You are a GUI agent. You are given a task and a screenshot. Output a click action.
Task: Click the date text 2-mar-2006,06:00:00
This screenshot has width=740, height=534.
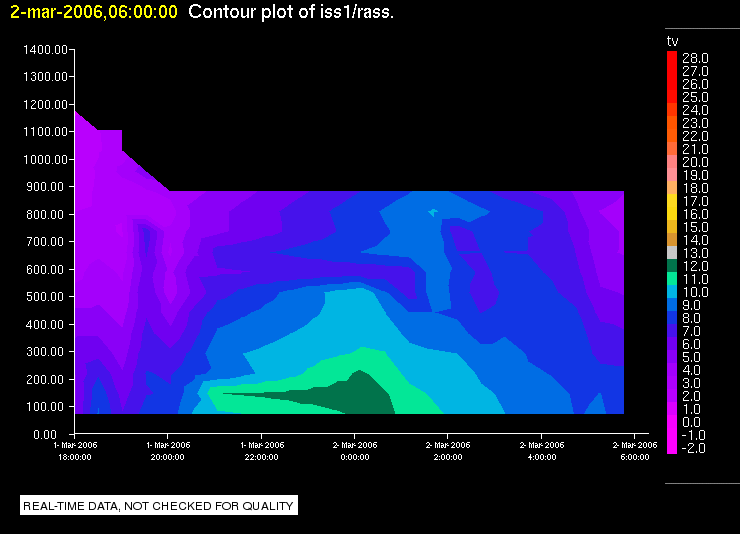click(x=94, y=12)
